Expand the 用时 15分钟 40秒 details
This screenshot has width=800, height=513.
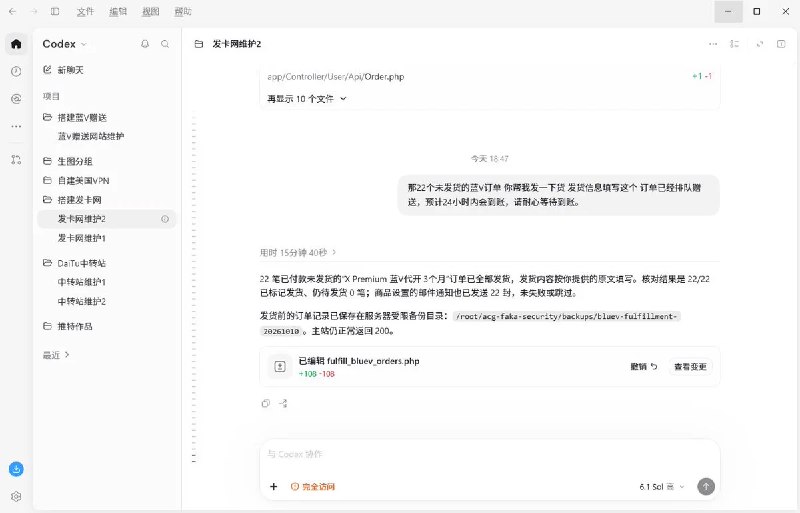298,252
